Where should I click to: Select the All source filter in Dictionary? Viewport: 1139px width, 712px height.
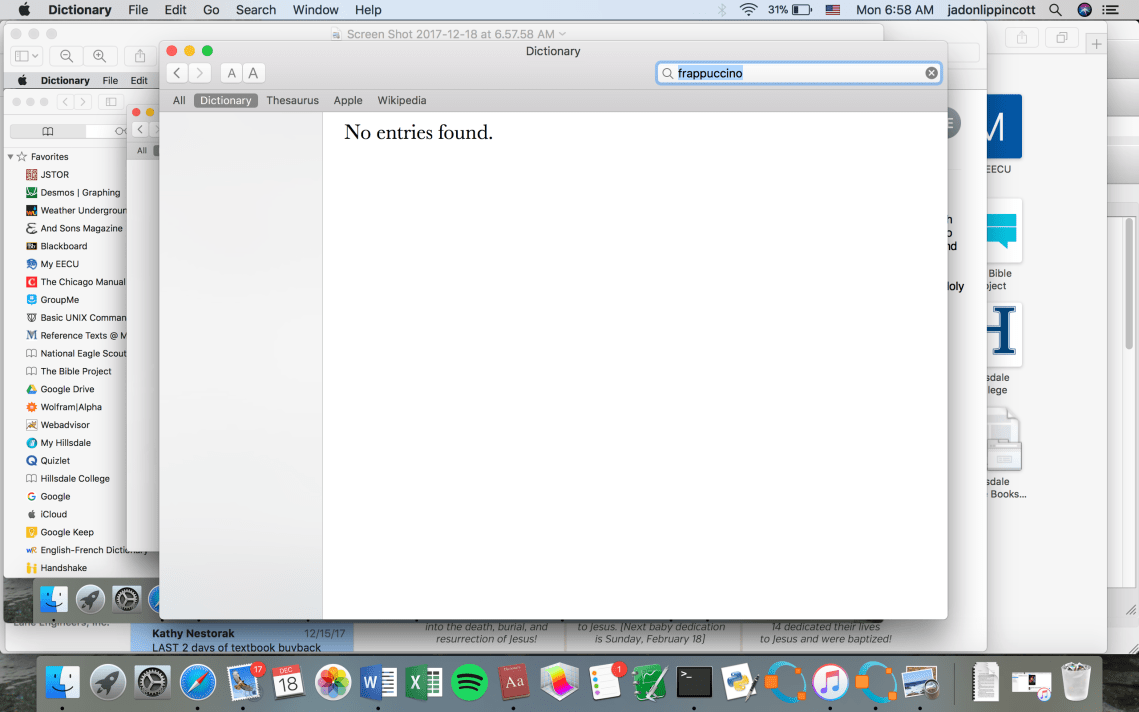(x=179, y=100)
